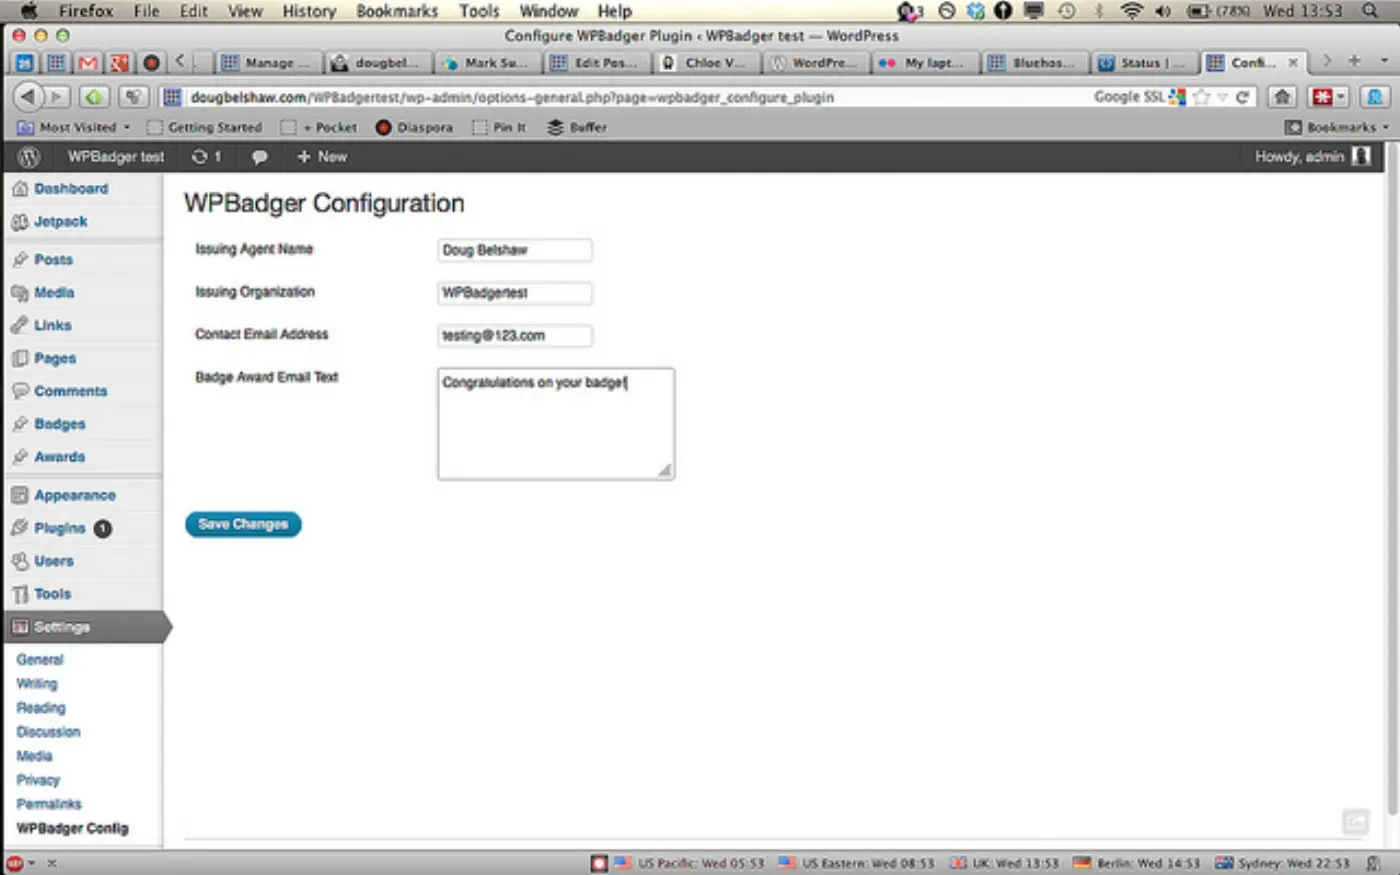
Task: Click the Buffer bookmarklet
Action: pyautogui.click(x=578, y=128)
